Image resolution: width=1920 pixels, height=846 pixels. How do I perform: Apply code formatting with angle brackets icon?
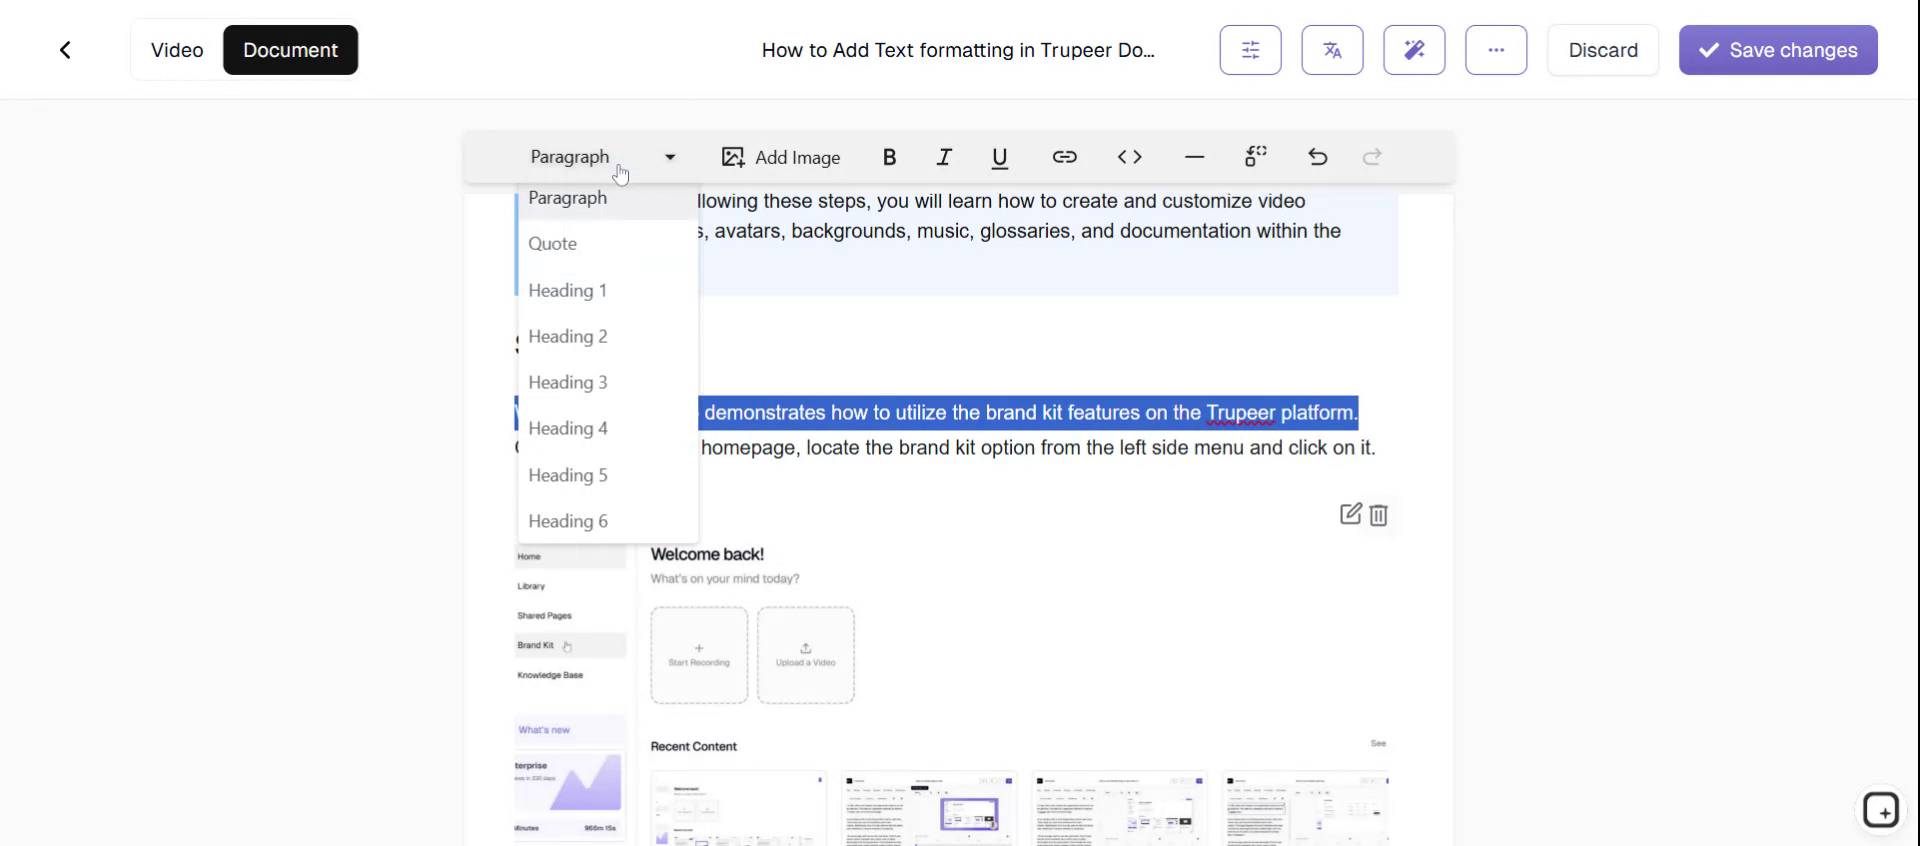1129,157
